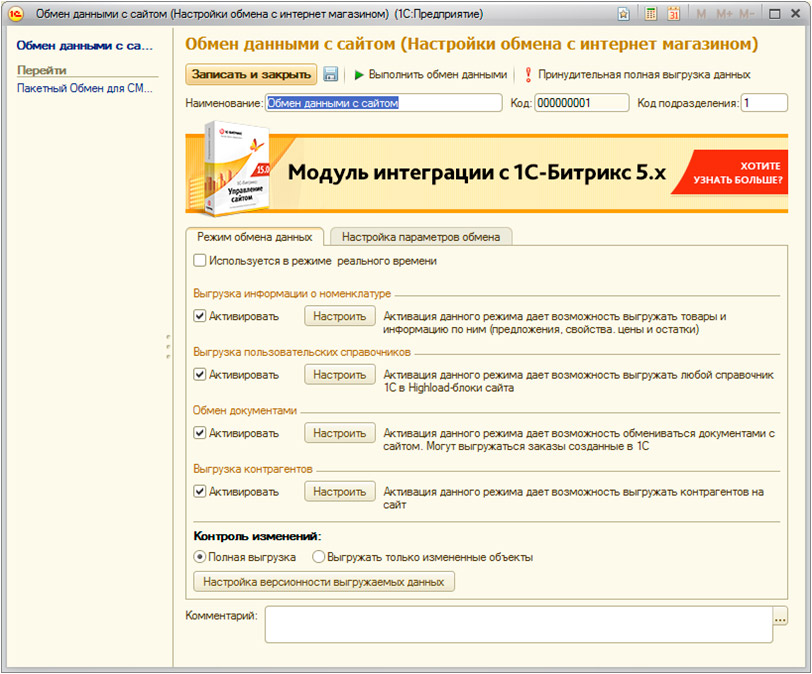Open the calendar icon in the title bar
Image resolution: width=812 pixels, height=674 pixels.
[674, 14]
